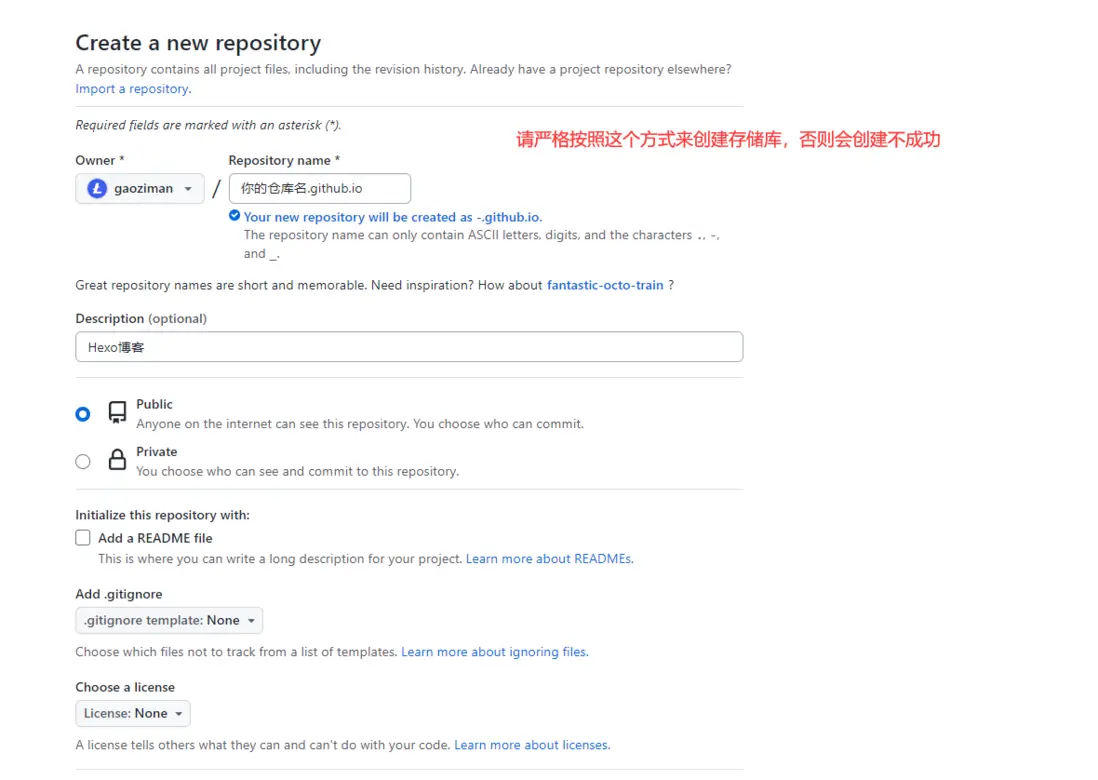Use the fantastic-octo-train name suggestion
Viewport: 1098px width, 780px height.
(605, 285)
